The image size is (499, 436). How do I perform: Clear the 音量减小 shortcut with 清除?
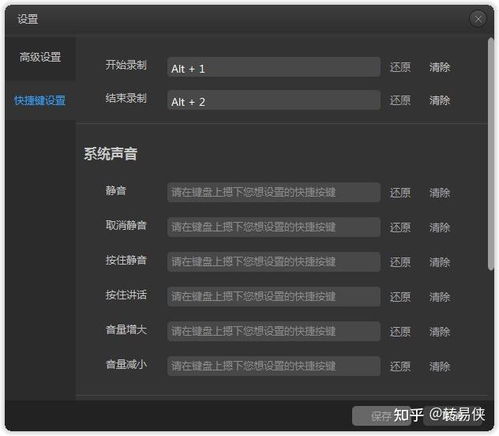click(x=439, y=367)
